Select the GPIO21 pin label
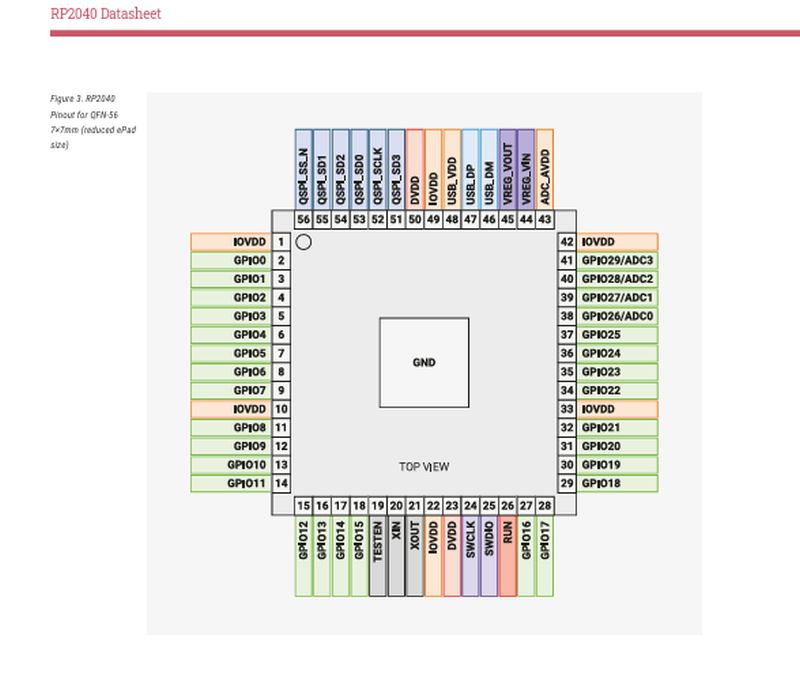The width and height of the screenshot is (800, 673). pos(617,428)
